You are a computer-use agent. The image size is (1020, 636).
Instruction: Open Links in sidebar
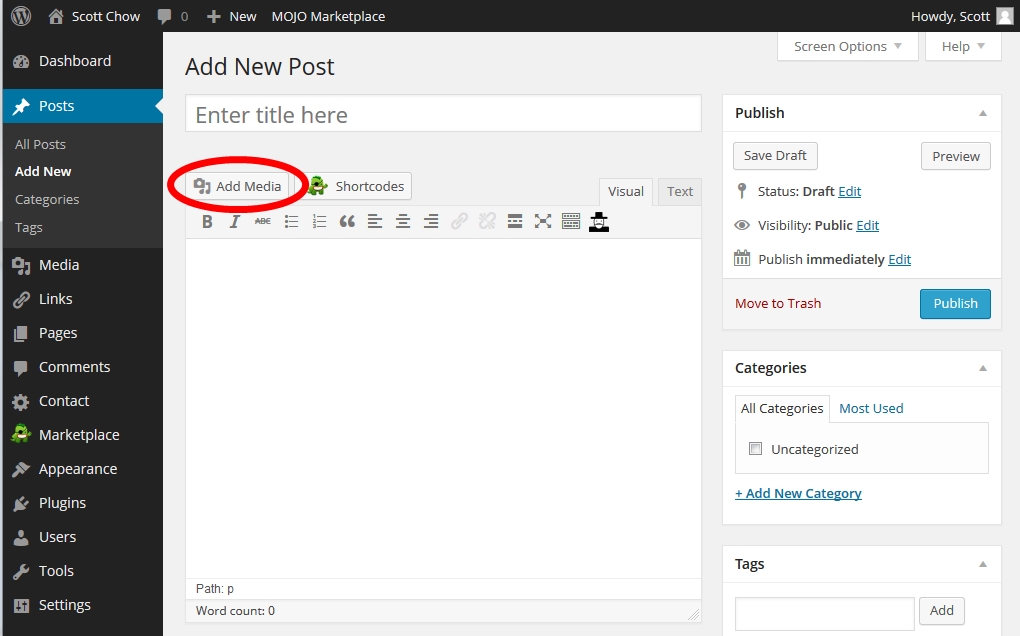click(83, 299)
